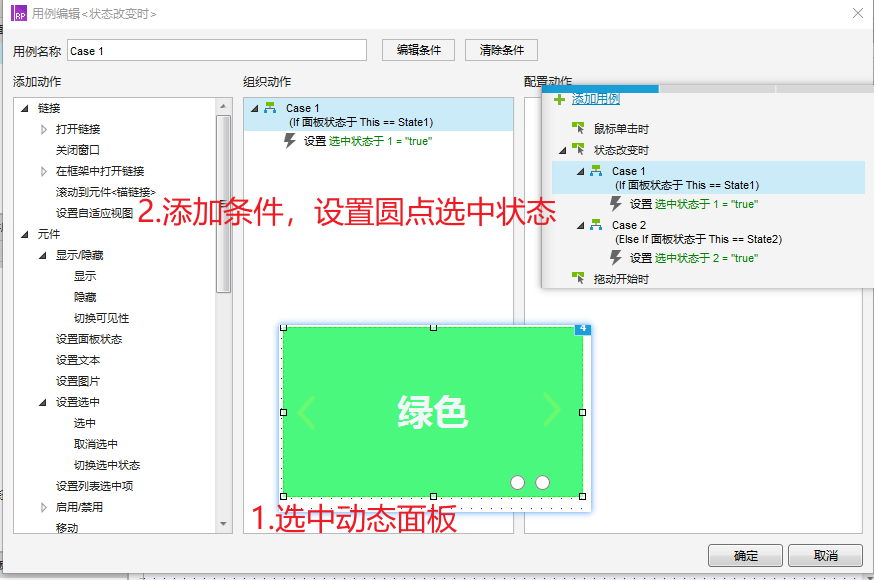
Task: Click (Else If 面板状态于 This == State2) condition text
Action: pyautogui.click(x=698, y=239)
